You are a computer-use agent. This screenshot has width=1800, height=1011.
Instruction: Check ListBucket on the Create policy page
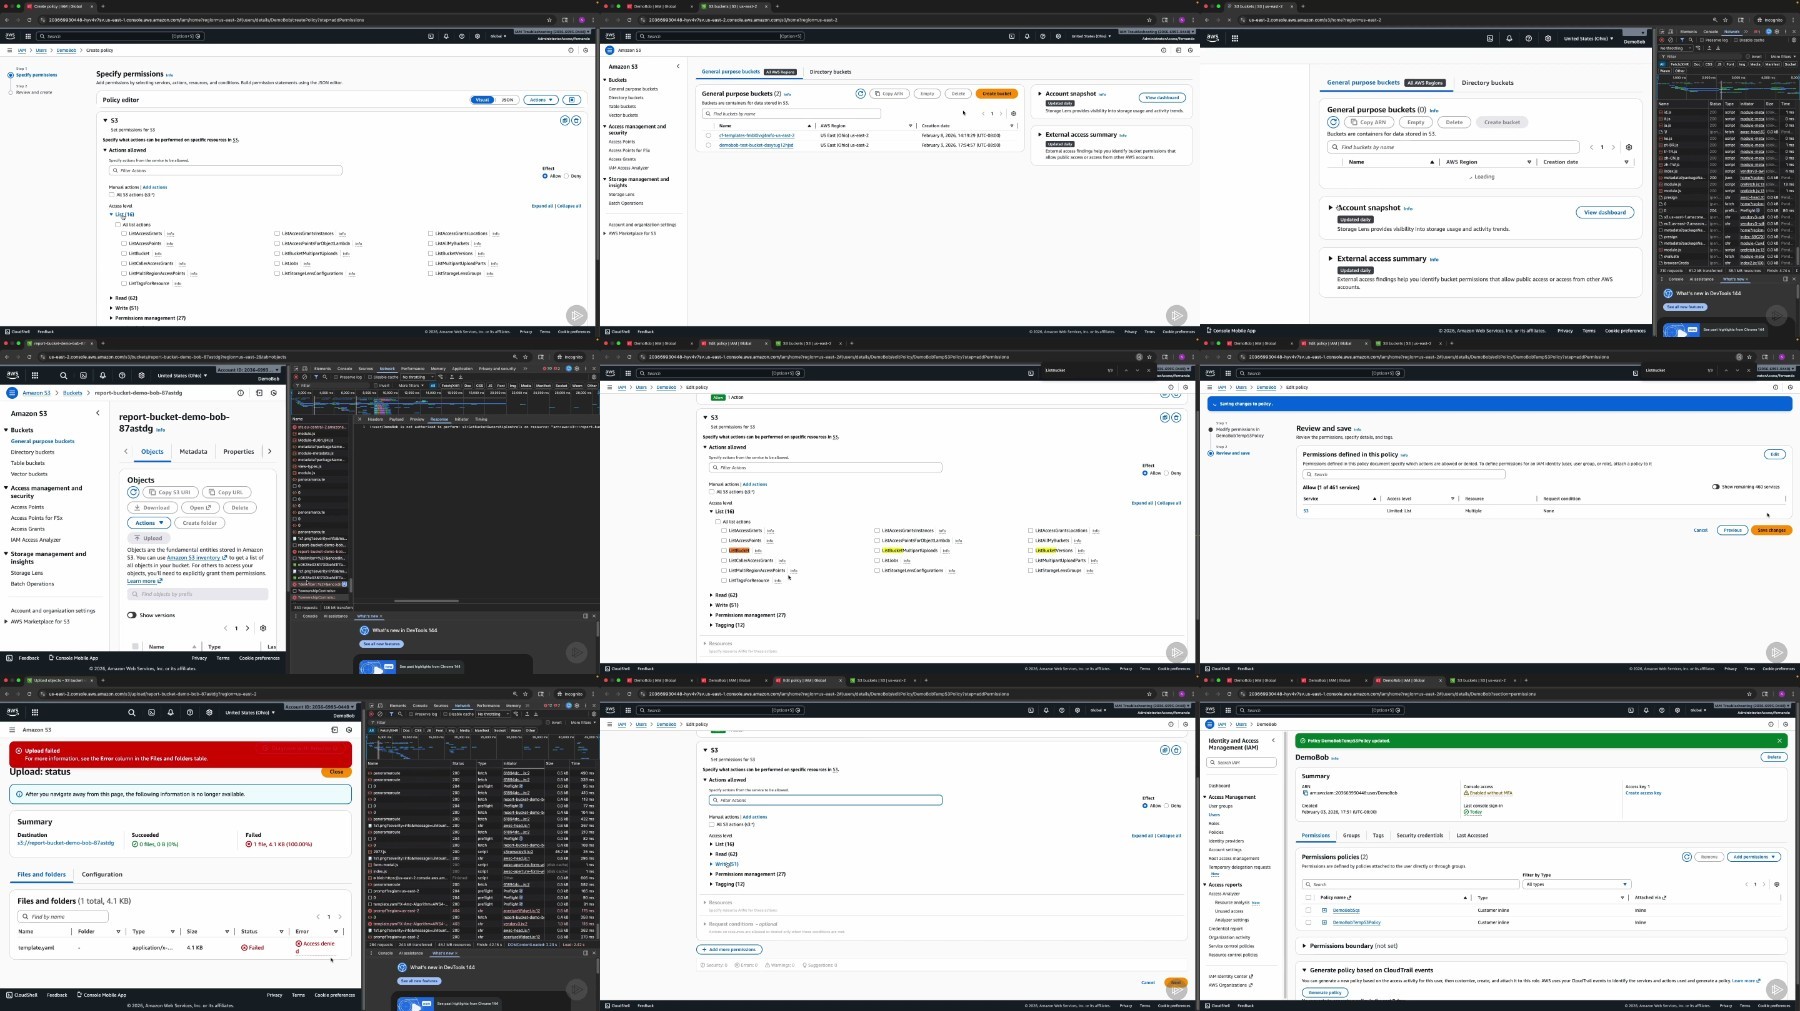coord(124,254)
